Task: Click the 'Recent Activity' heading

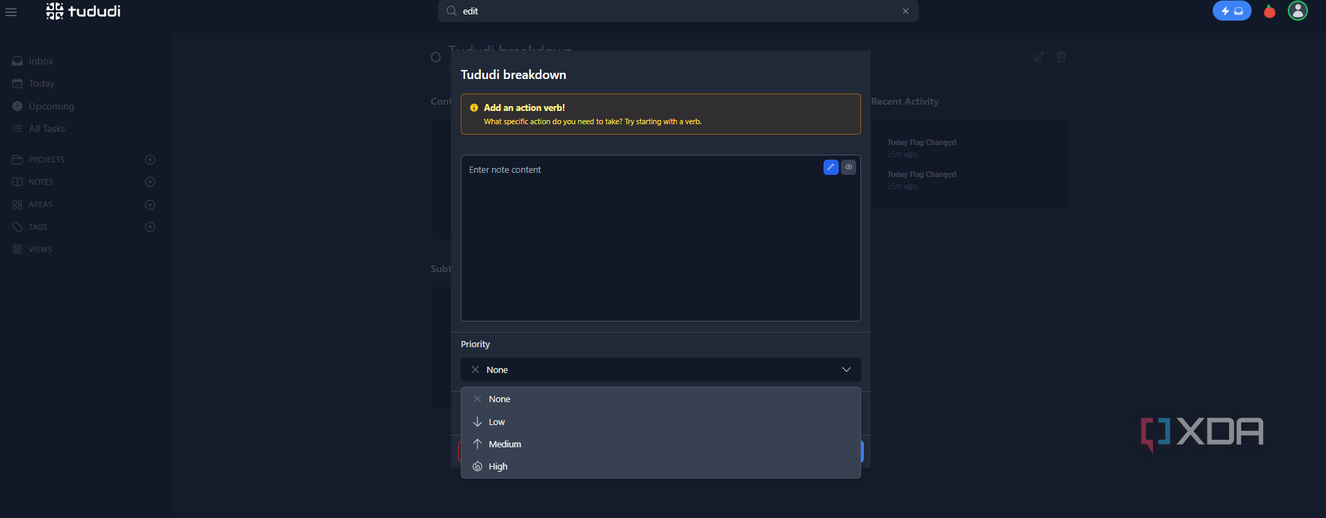Action: pyautogui.click(x=905, y=101)
